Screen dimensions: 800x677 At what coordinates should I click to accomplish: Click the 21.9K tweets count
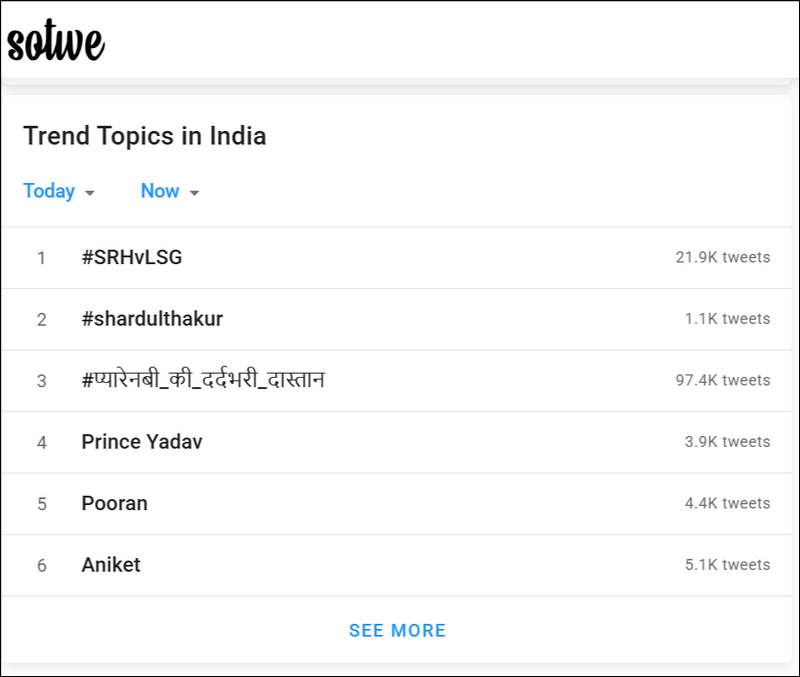coord(723,257)
